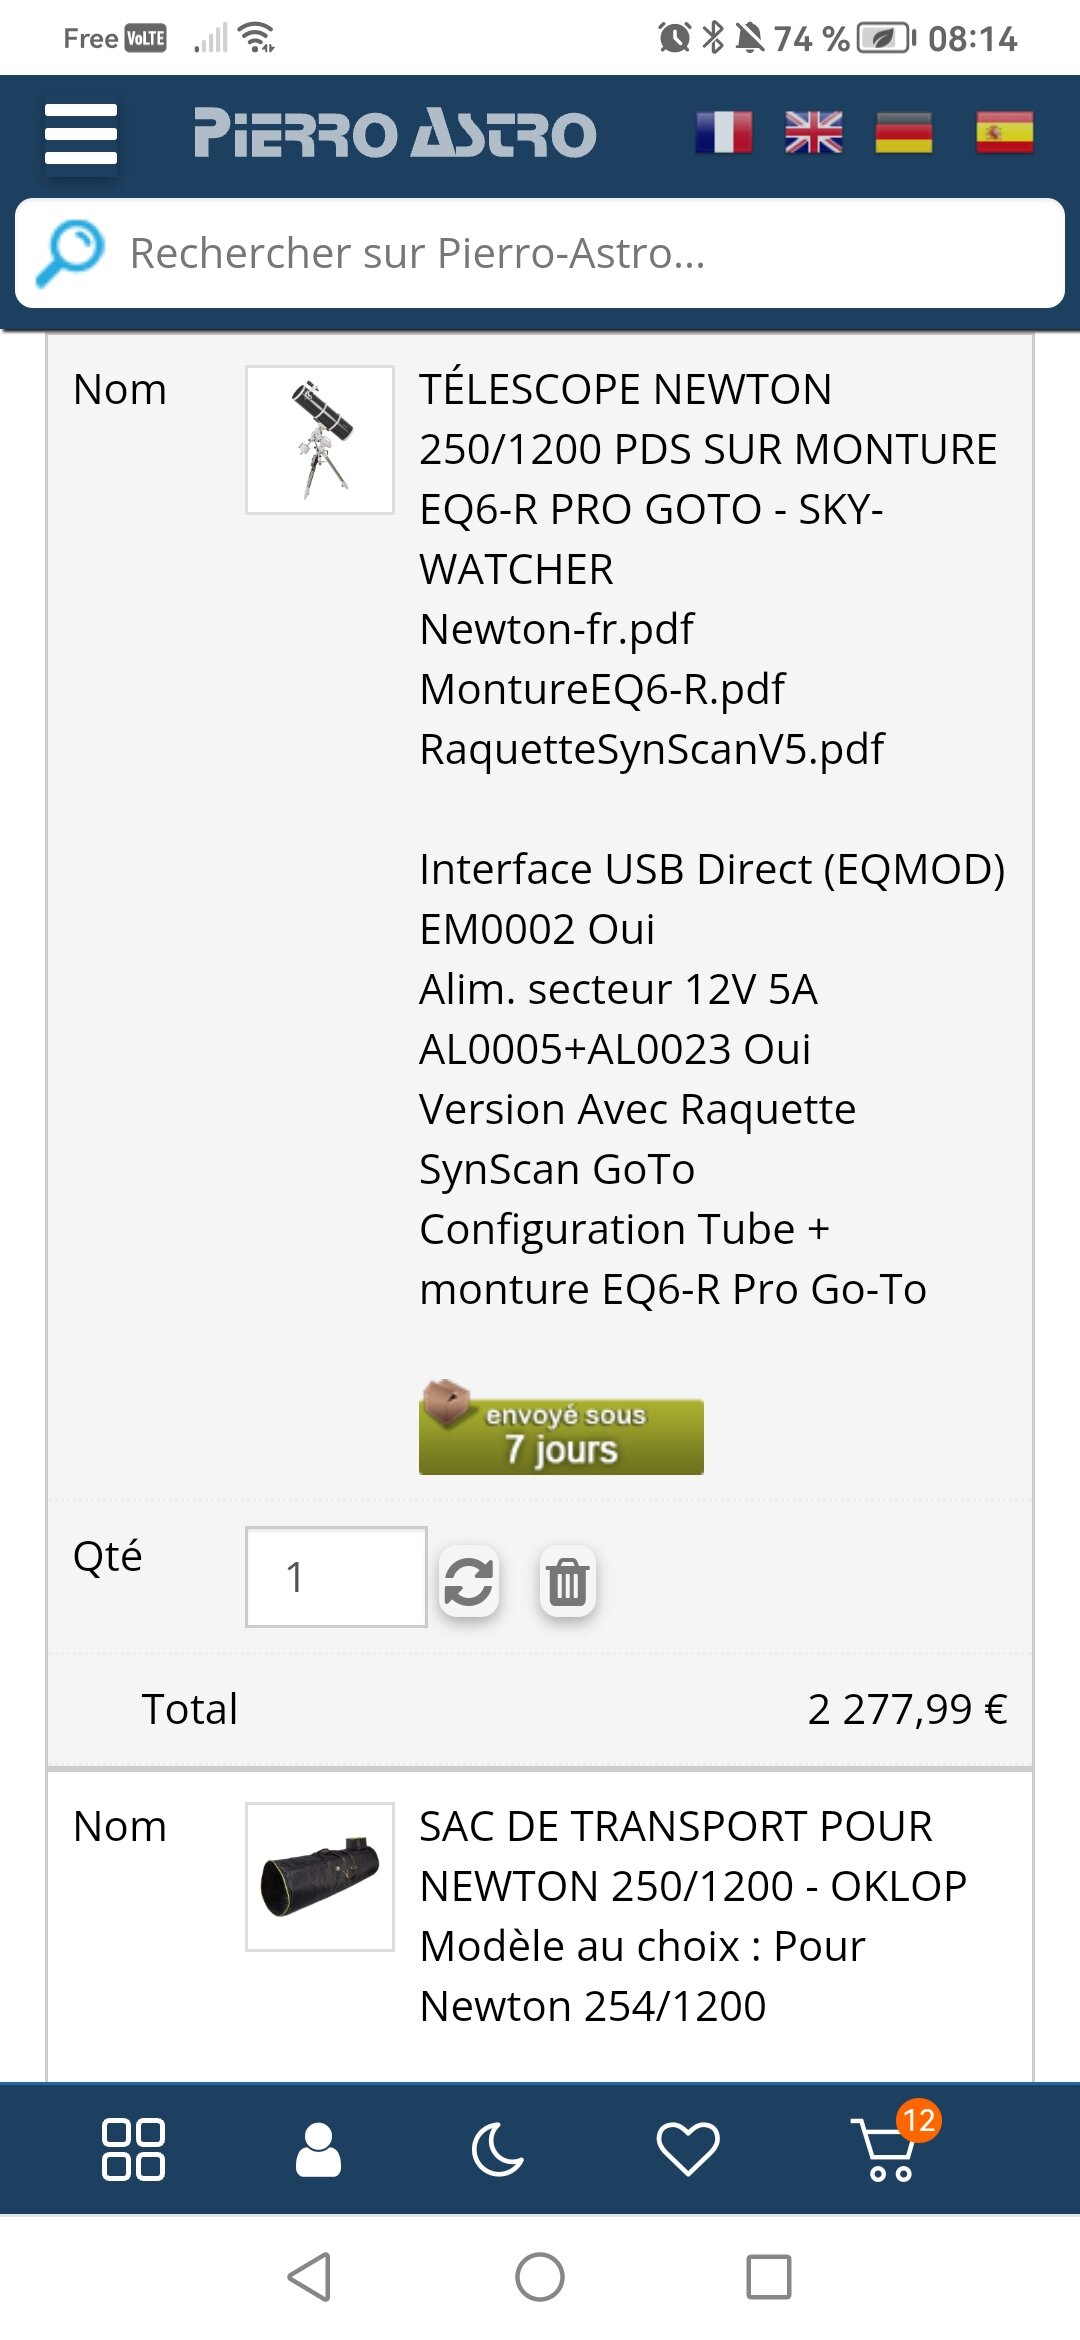
Task: Choose the German flag language
Action: pyautogui.click(x=903, y=133)
